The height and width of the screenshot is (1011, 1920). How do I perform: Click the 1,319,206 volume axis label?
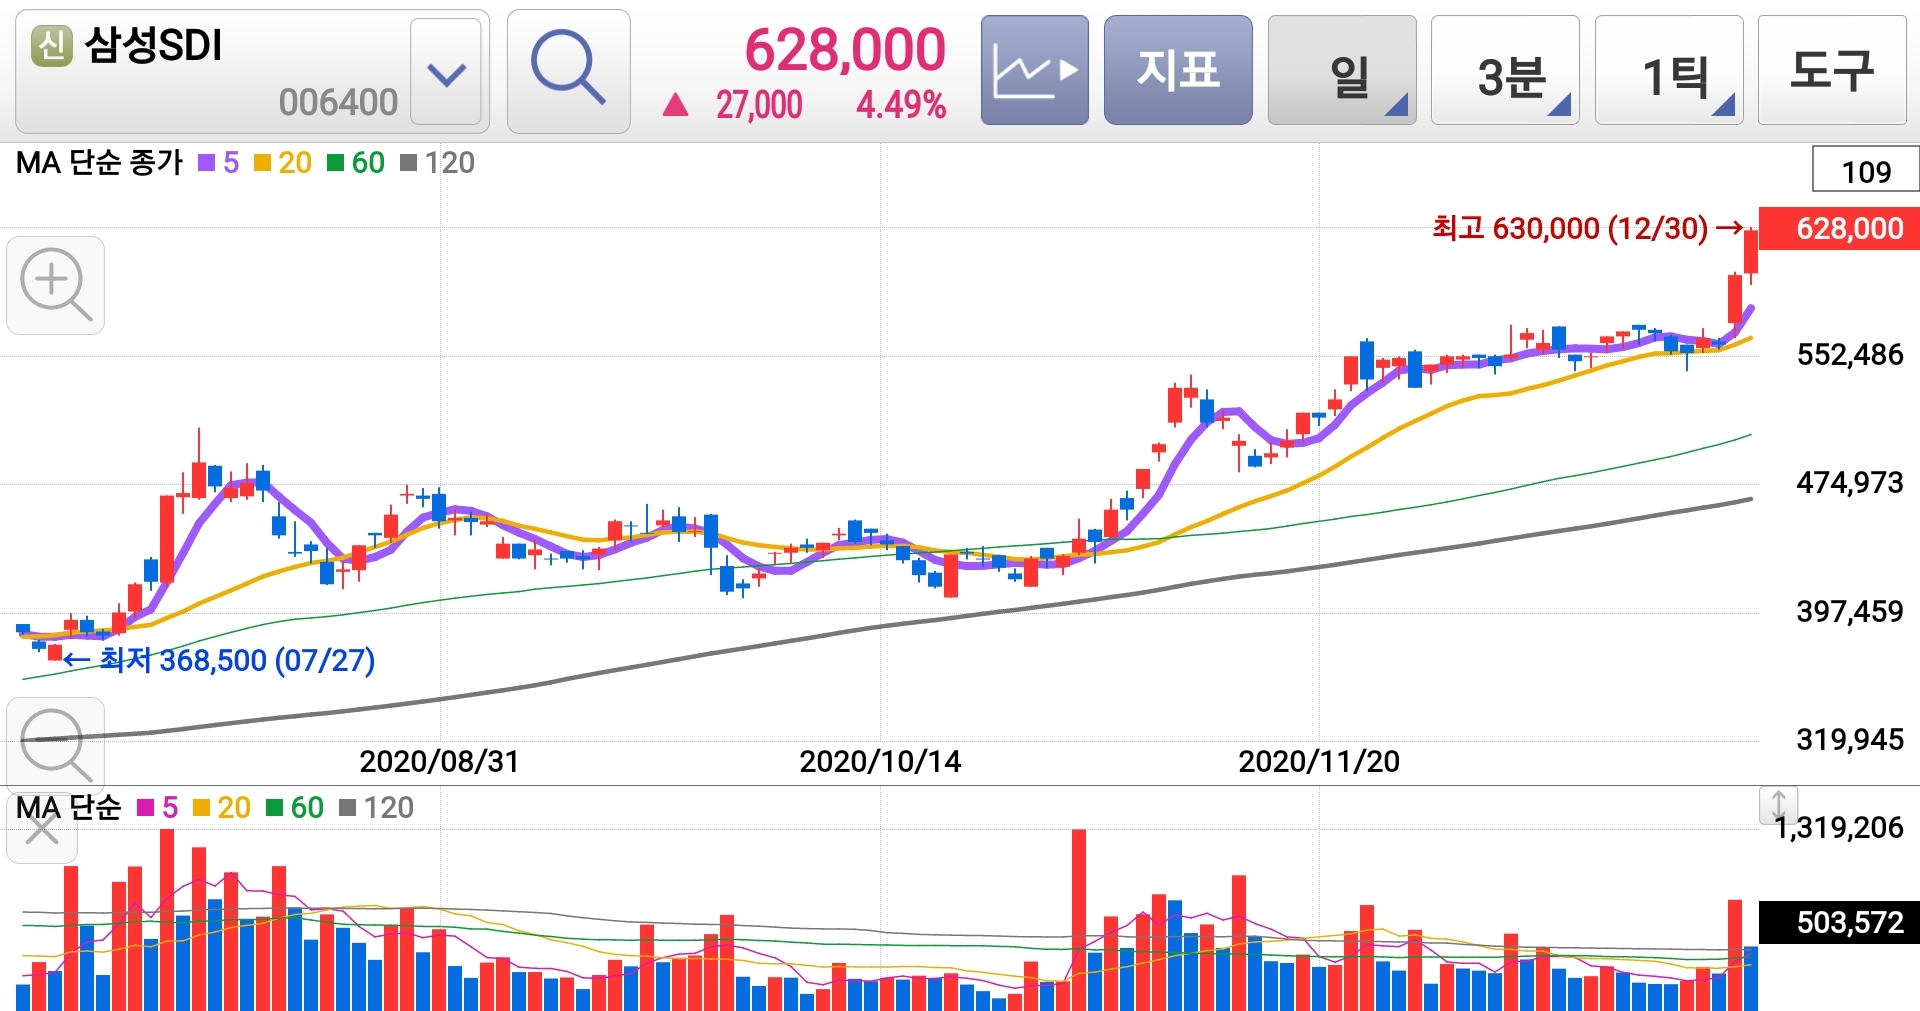coord(1839,828)
